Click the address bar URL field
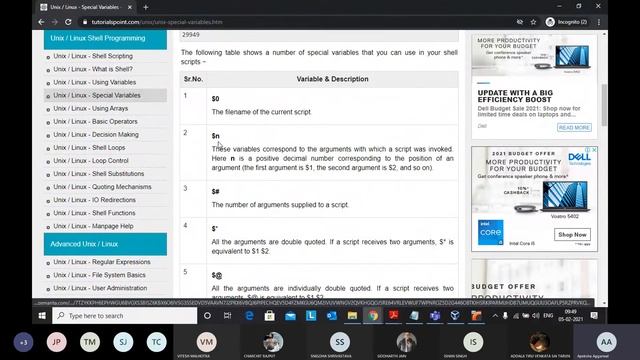The height and width of the screenshot is (360, 640). click(x=298, y=22)
